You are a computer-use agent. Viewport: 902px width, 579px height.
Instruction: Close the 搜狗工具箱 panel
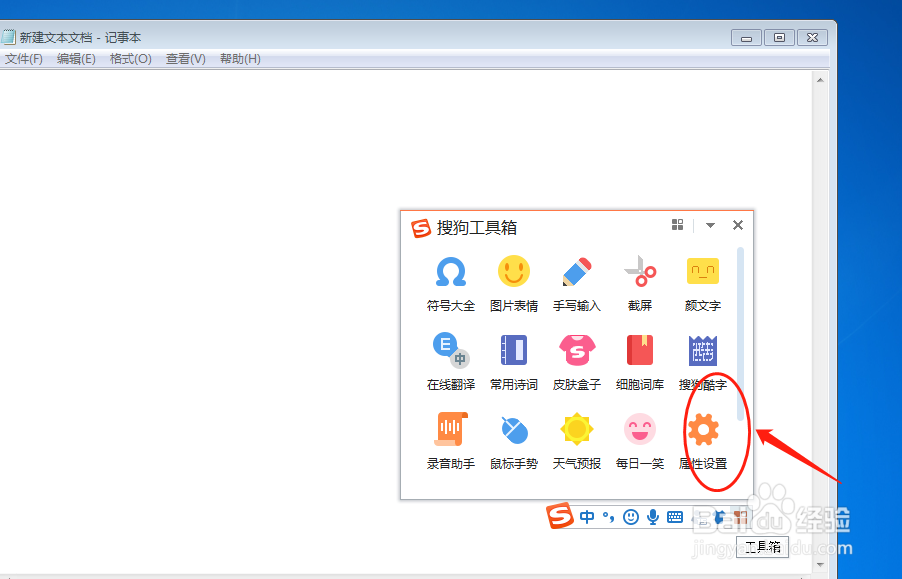point(738,225)
